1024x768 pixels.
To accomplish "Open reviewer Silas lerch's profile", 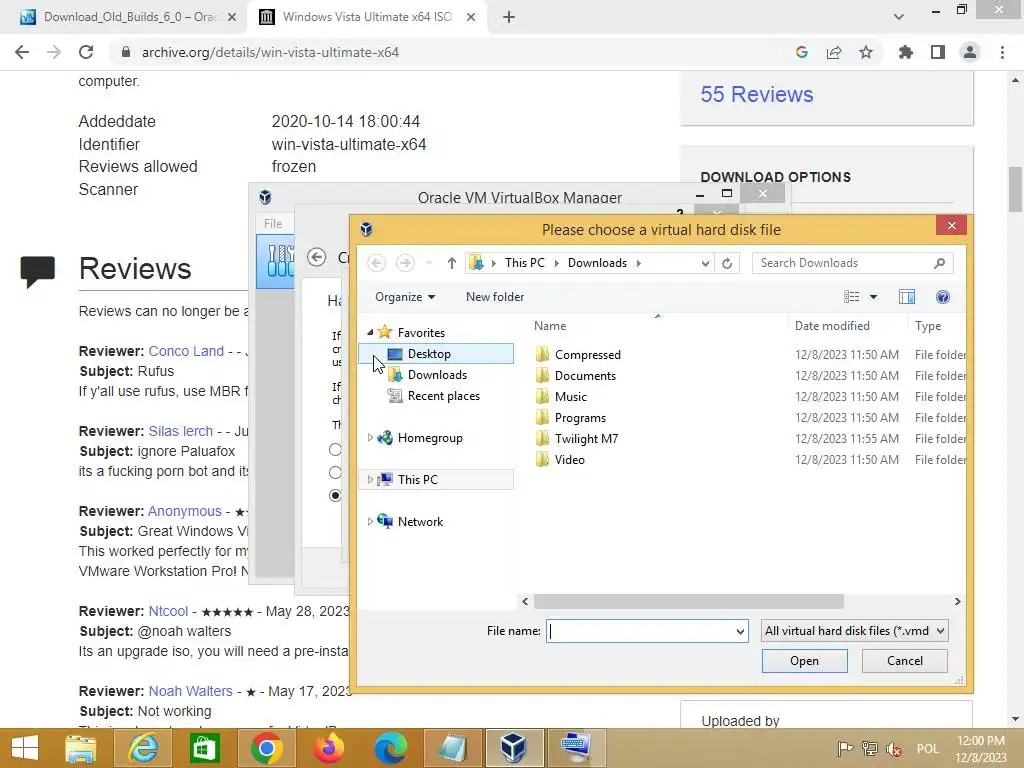I will pos(180,432).
